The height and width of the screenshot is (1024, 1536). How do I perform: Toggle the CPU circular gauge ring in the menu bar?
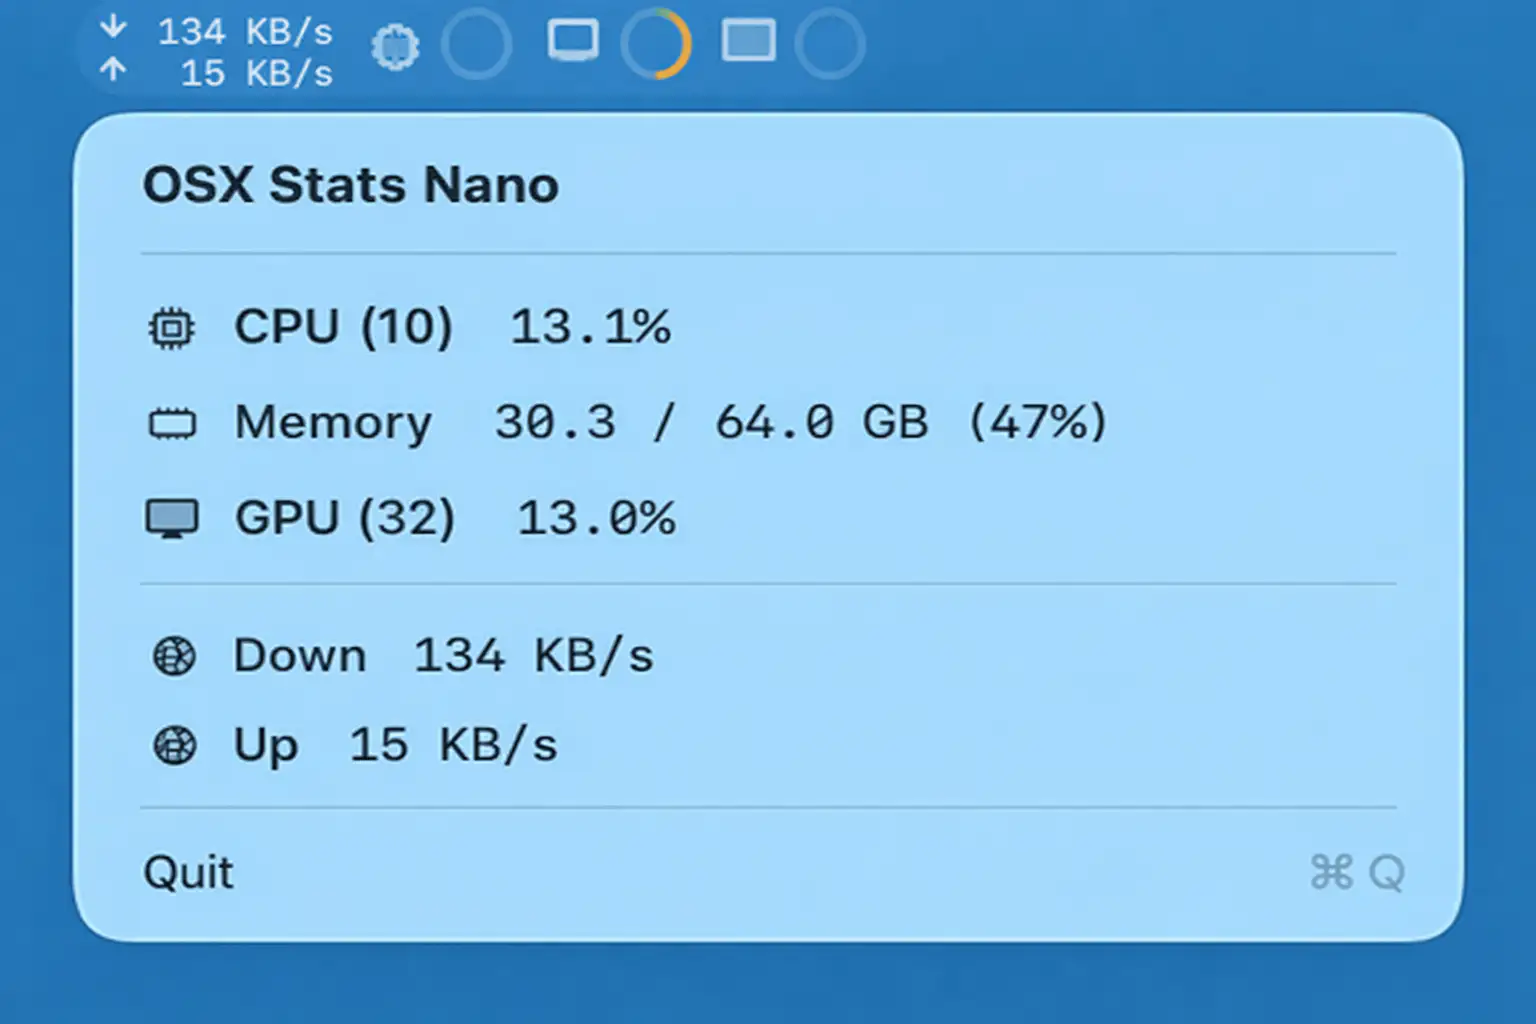477,43
